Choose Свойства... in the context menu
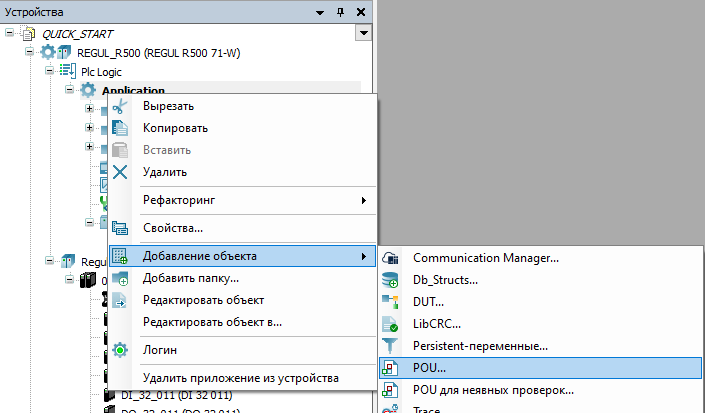 [173, 228]
